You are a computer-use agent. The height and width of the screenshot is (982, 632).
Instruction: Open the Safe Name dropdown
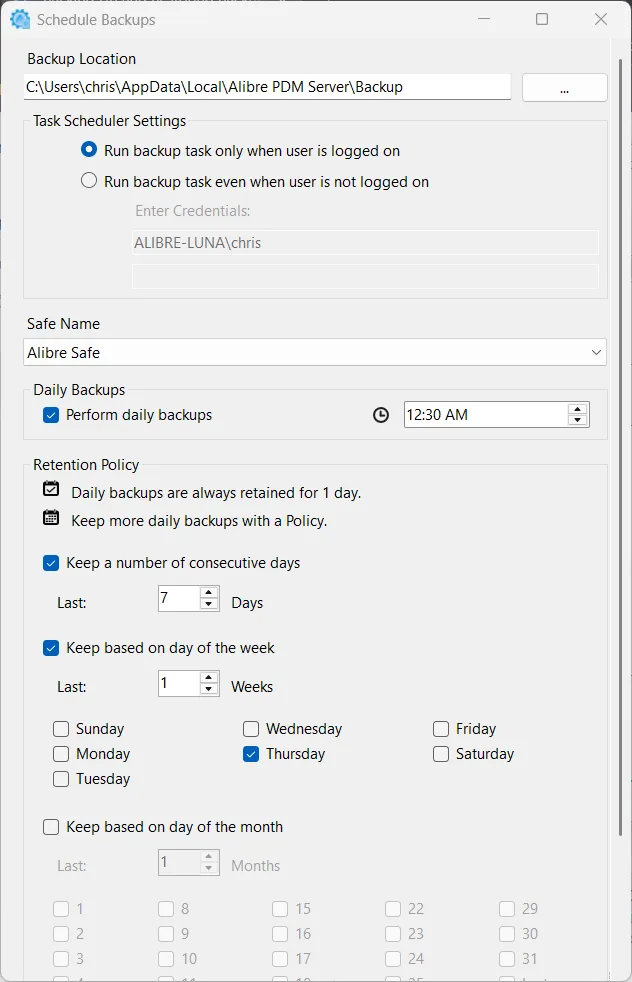pos(314,353)
